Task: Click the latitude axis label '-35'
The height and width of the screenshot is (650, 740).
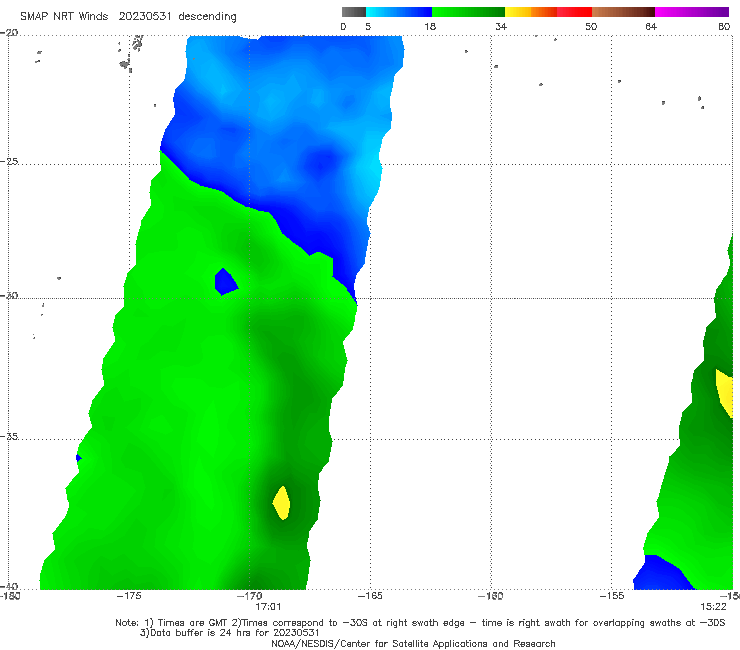Action: [x=9, y=436]
